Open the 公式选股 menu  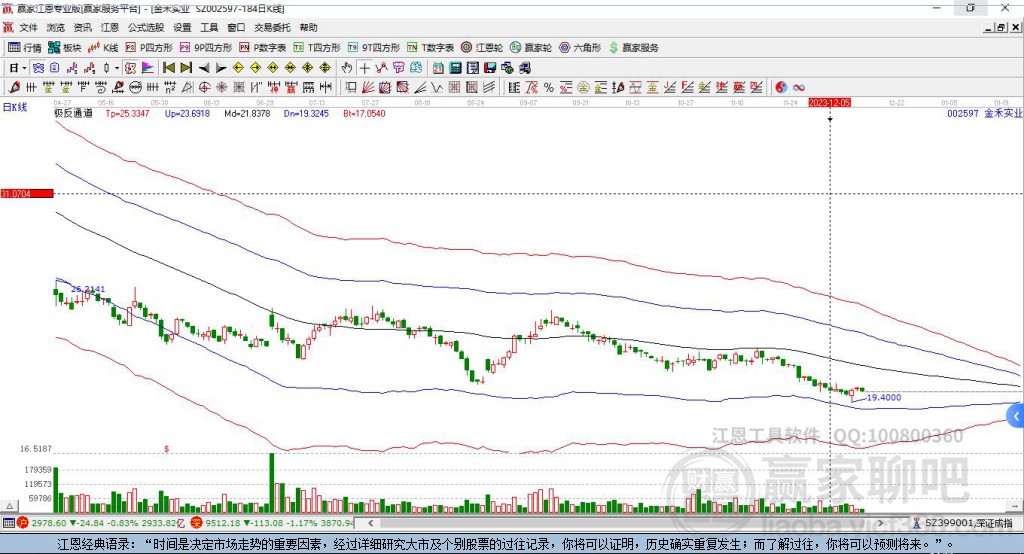(146, 27)
